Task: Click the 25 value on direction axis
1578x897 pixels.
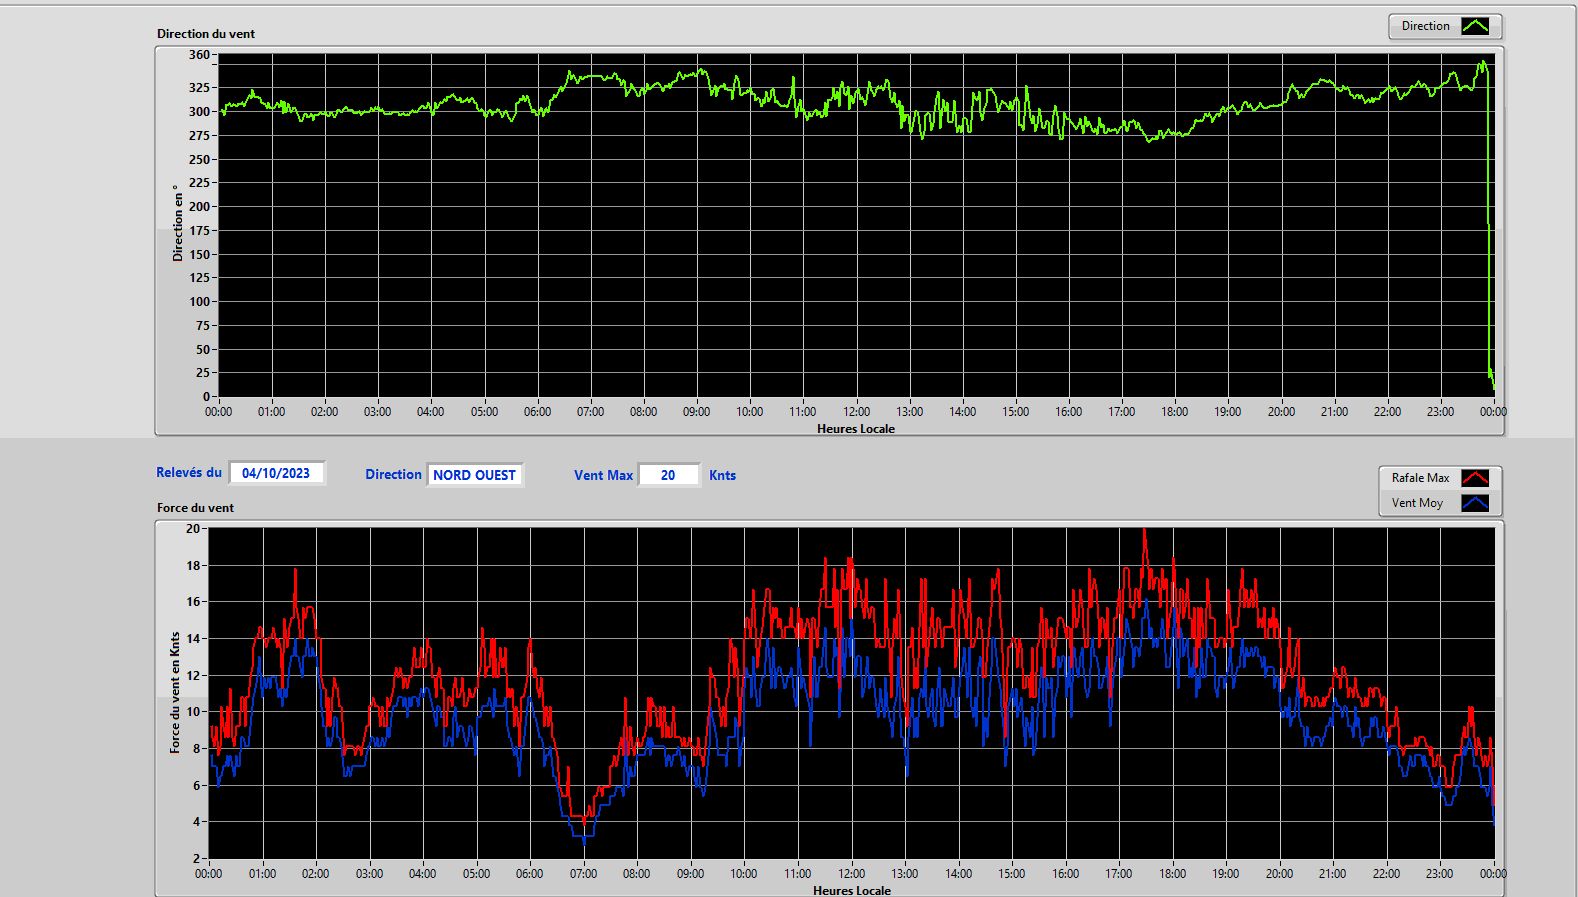Action: tap(203, 372)
